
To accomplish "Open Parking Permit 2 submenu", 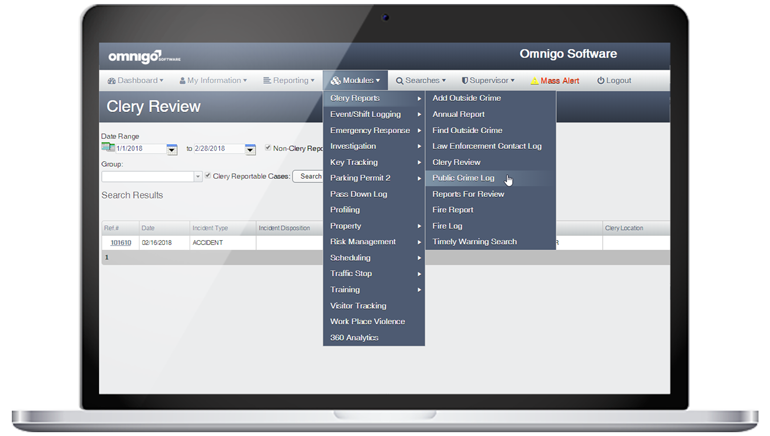I will [x=374, y=178].
